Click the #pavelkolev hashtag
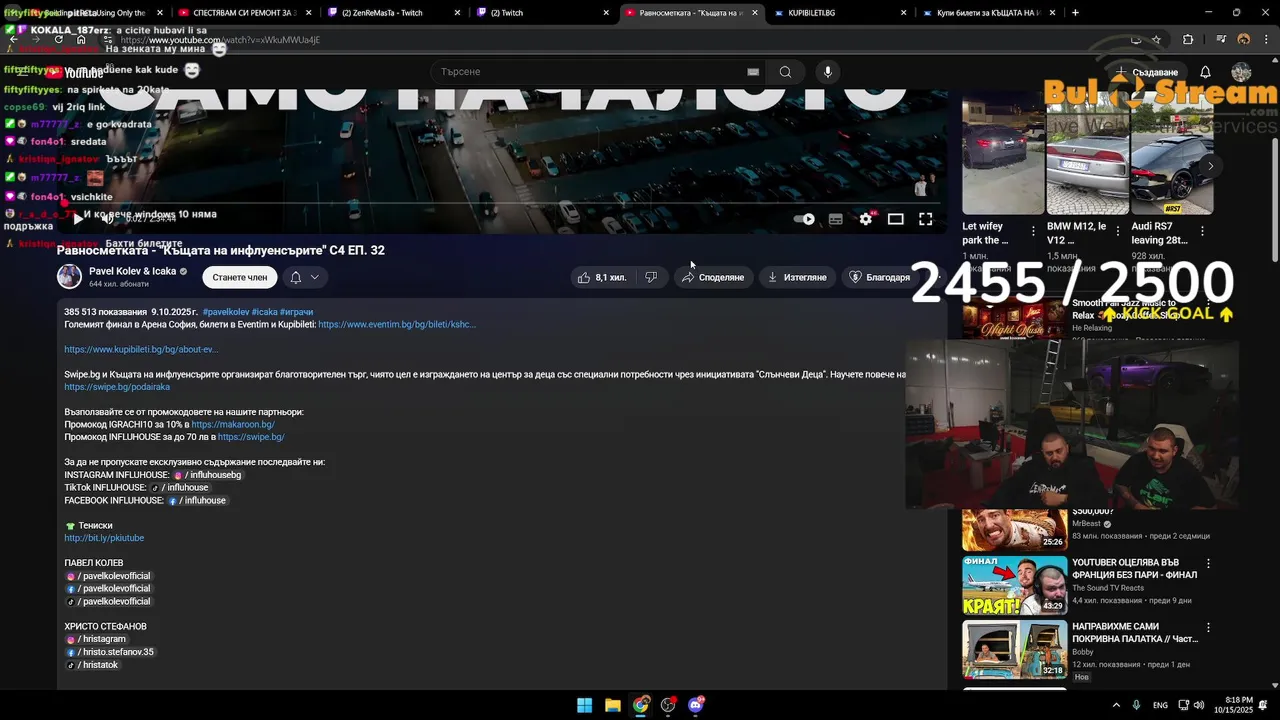1280x720 pixels. click(225, 312)
